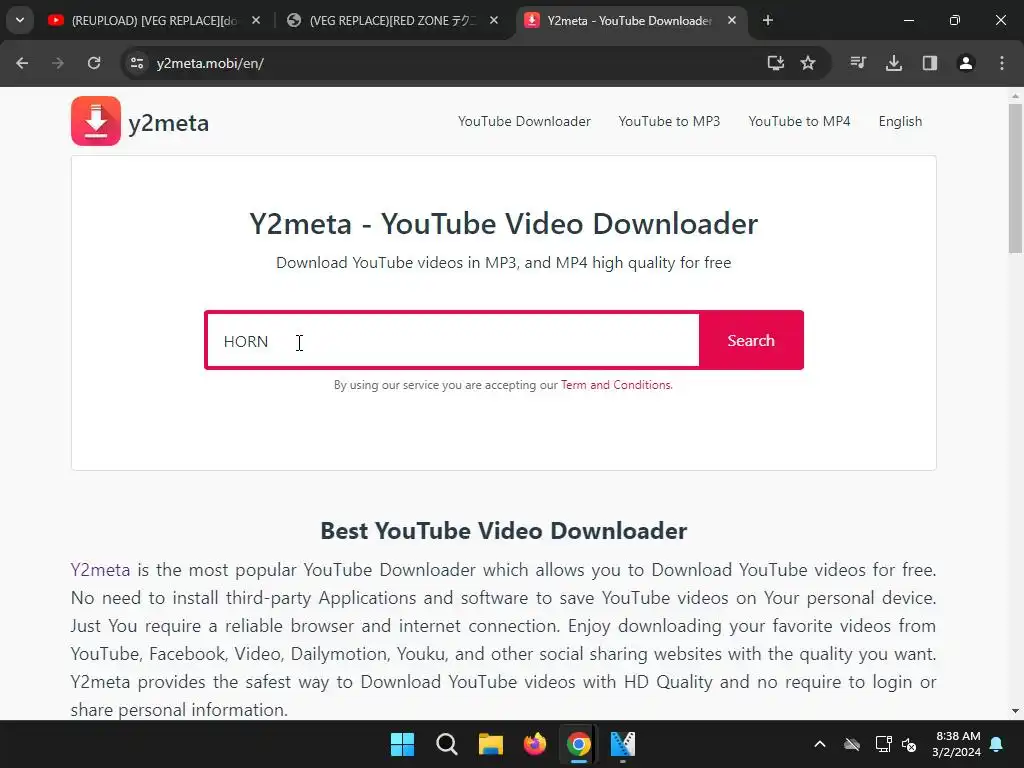The width and height of the screenshot is (1024, 768).
Task: Open Windows taskbar search
Action: coord(447,744)
